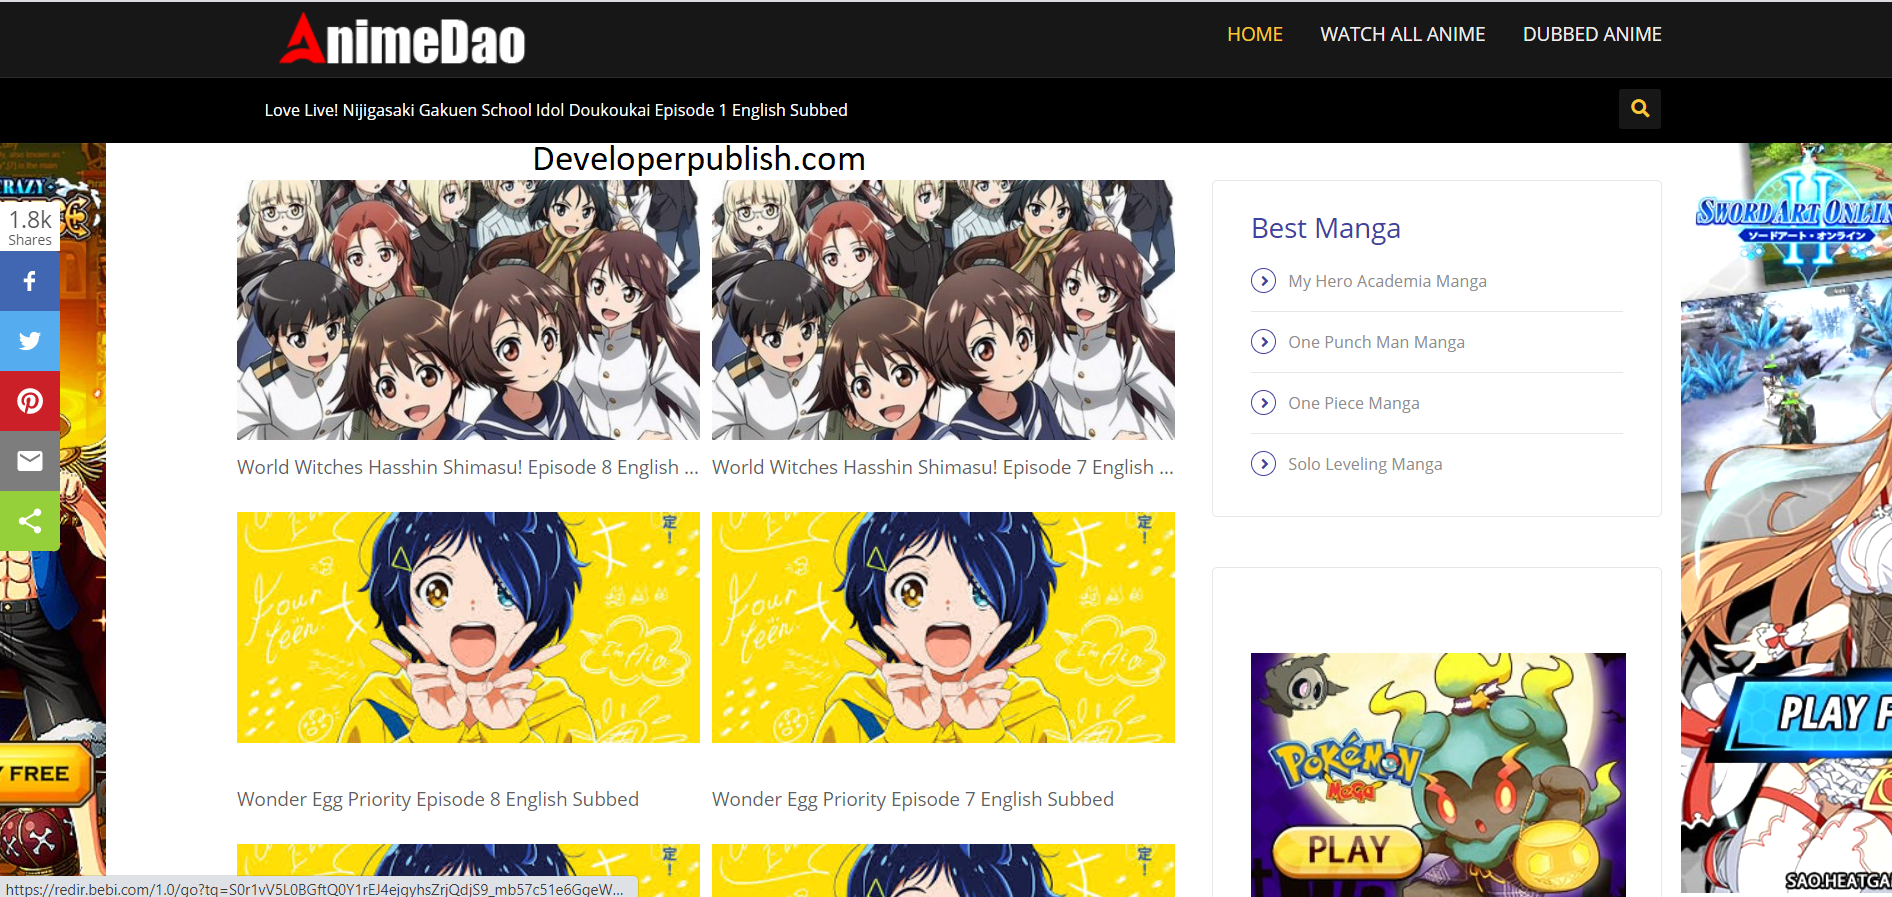Click arrow icon beside Solo Leveling Manga
The height and width of the screenshot is (897, 1892).
pyautogui.click(x=1263, y=464)
